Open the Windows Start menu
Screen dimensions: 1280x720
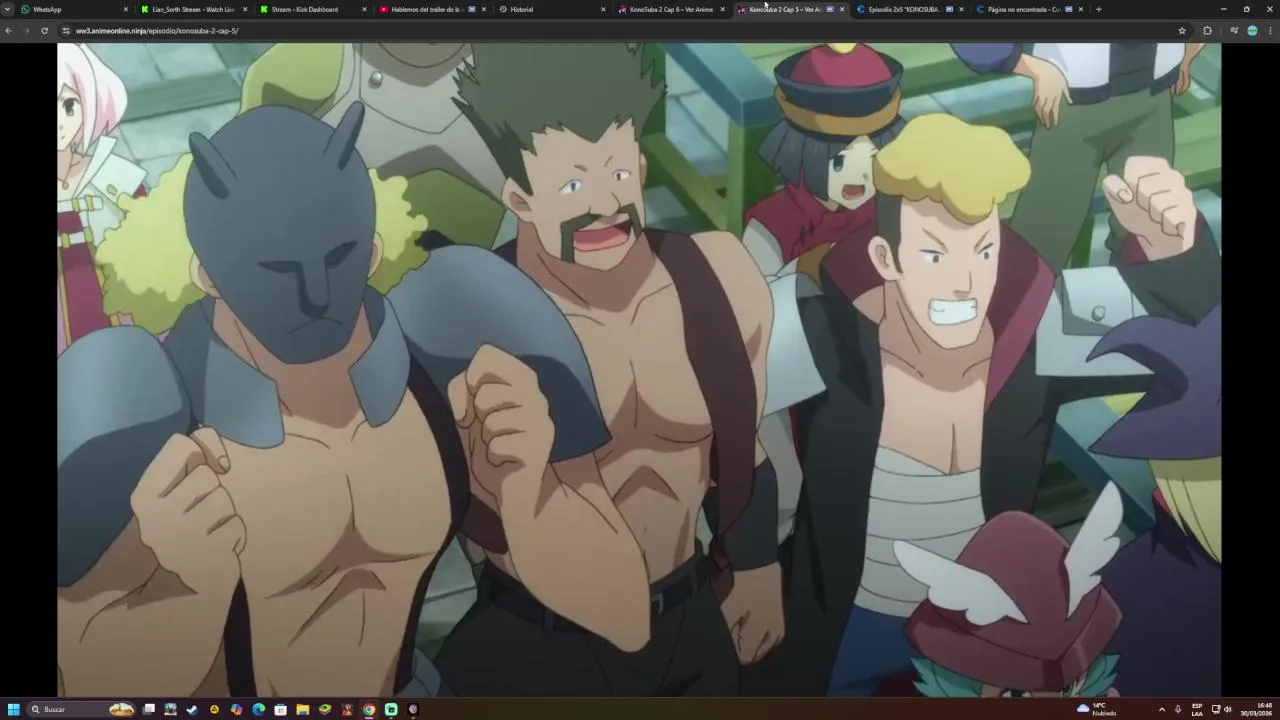14,709
